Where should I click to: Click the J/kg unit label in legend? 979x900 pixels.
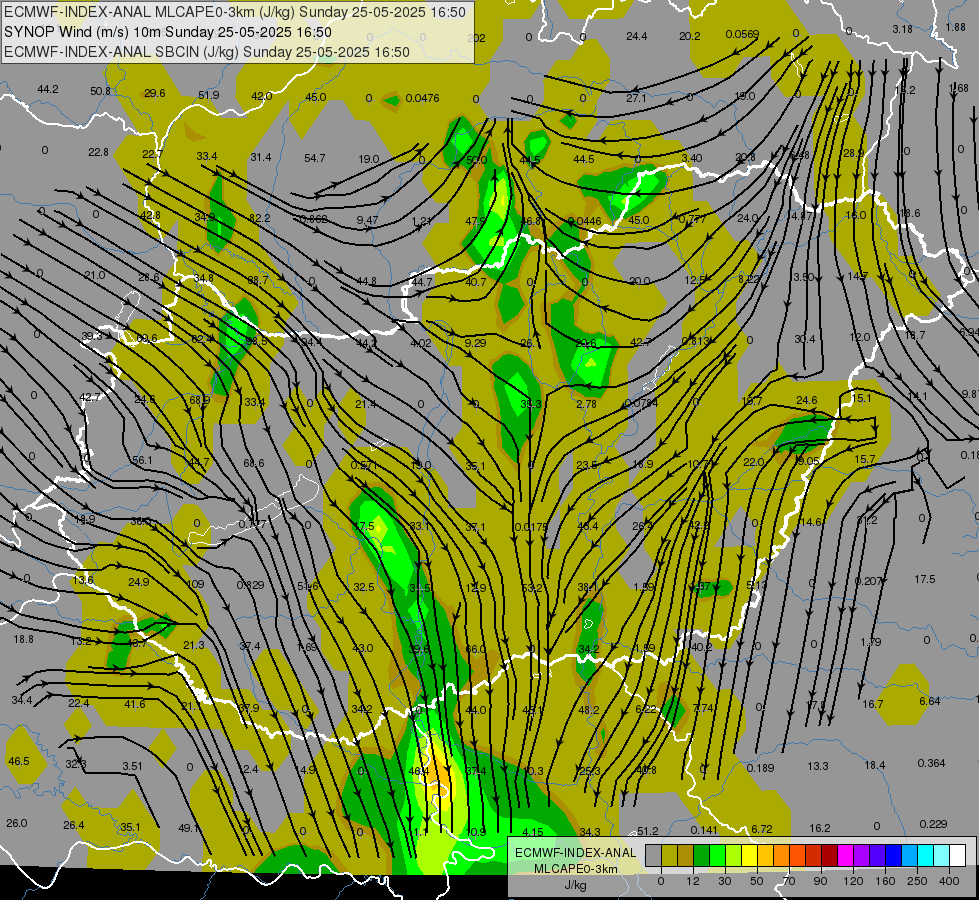tap(574, 885)
